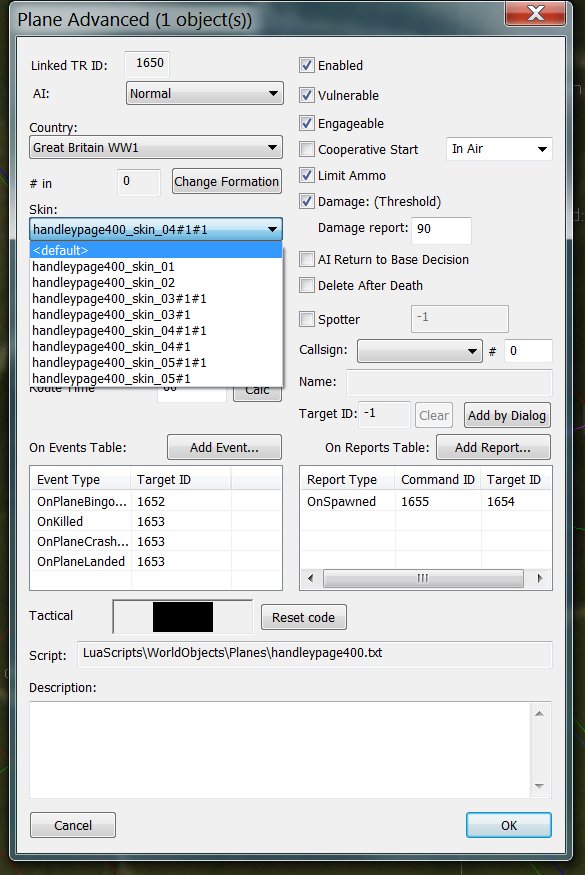The image size is (585, 875).
Task: Open the Callsign dropdown
Action: point(420,351)
